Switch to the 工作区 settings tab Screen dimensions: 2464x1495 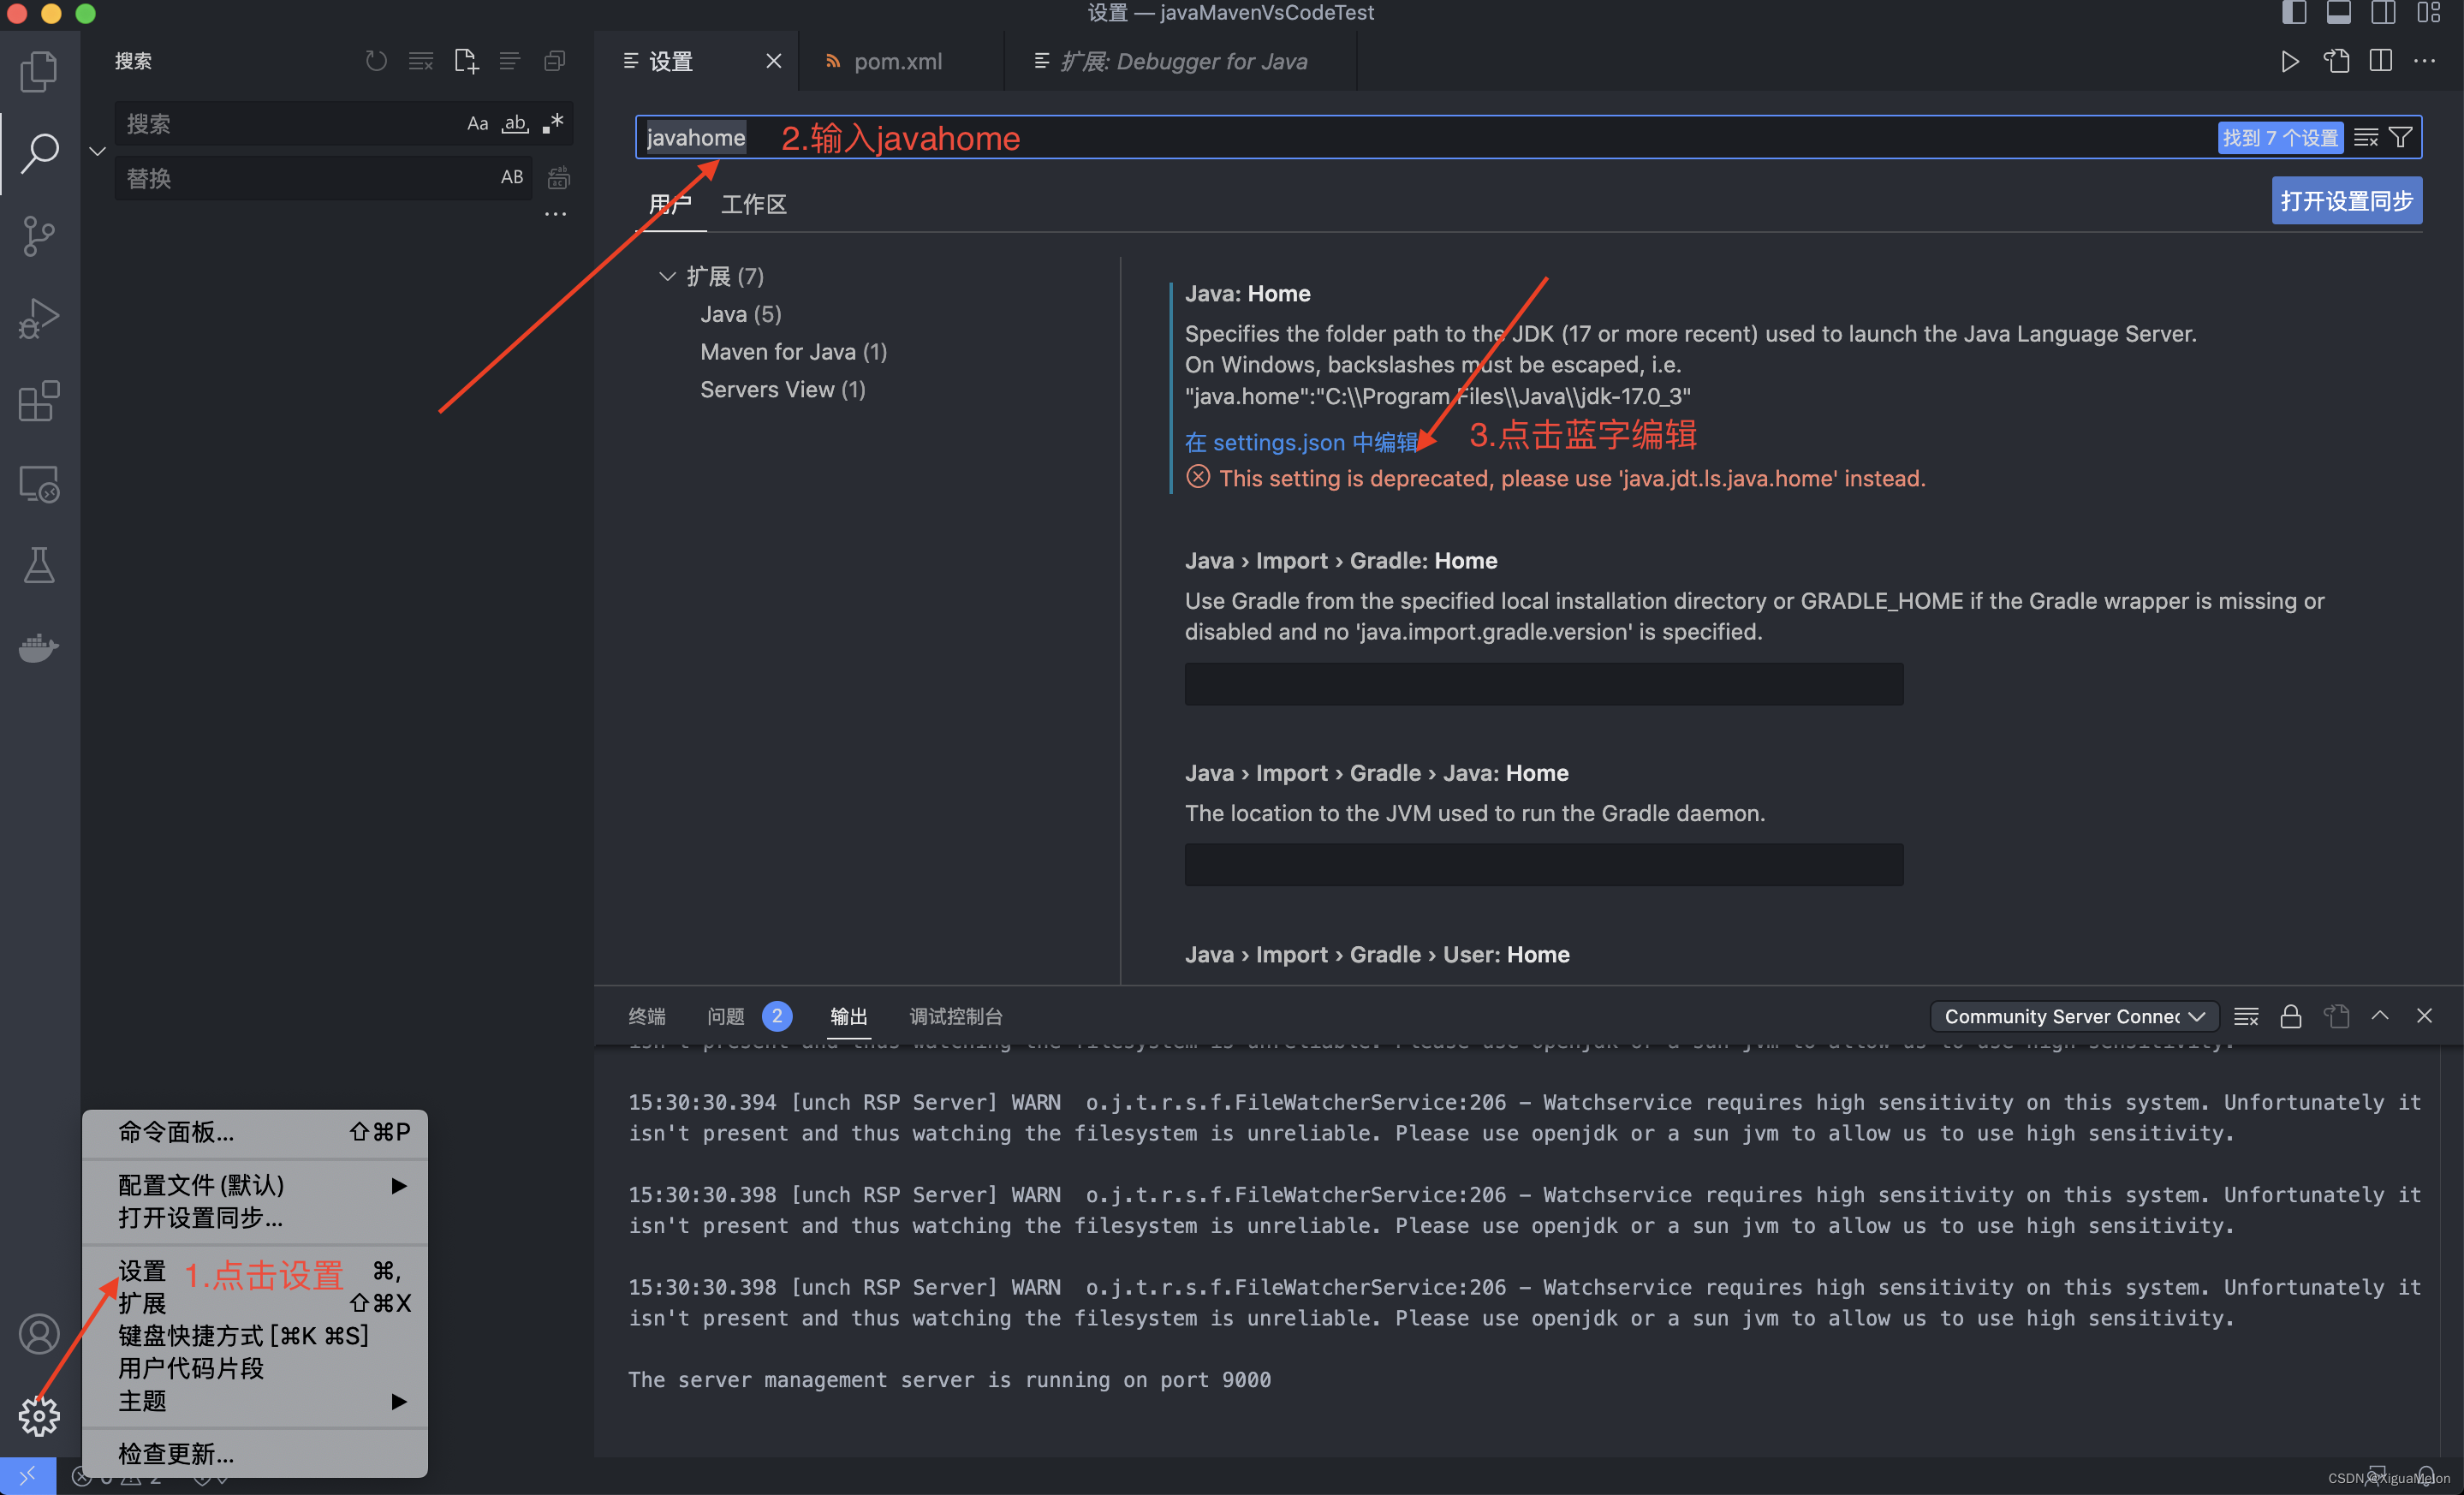coord(753,204)
